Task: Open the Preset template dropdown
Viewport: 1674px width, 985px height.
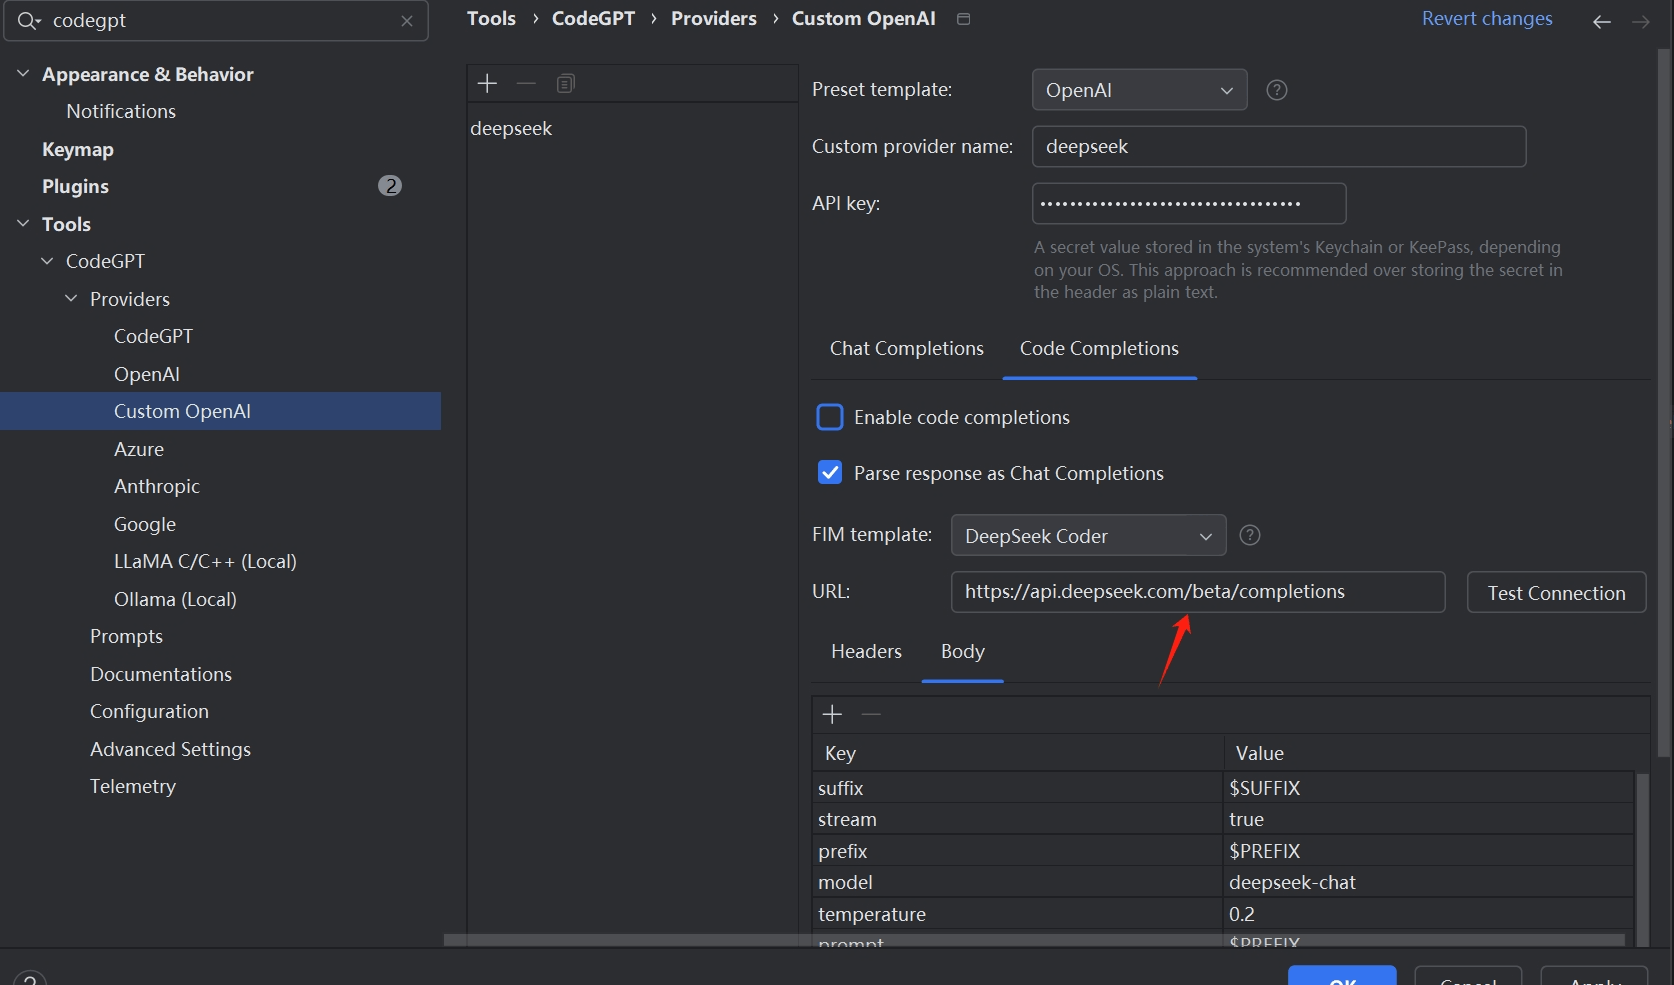Action: 1140,90
